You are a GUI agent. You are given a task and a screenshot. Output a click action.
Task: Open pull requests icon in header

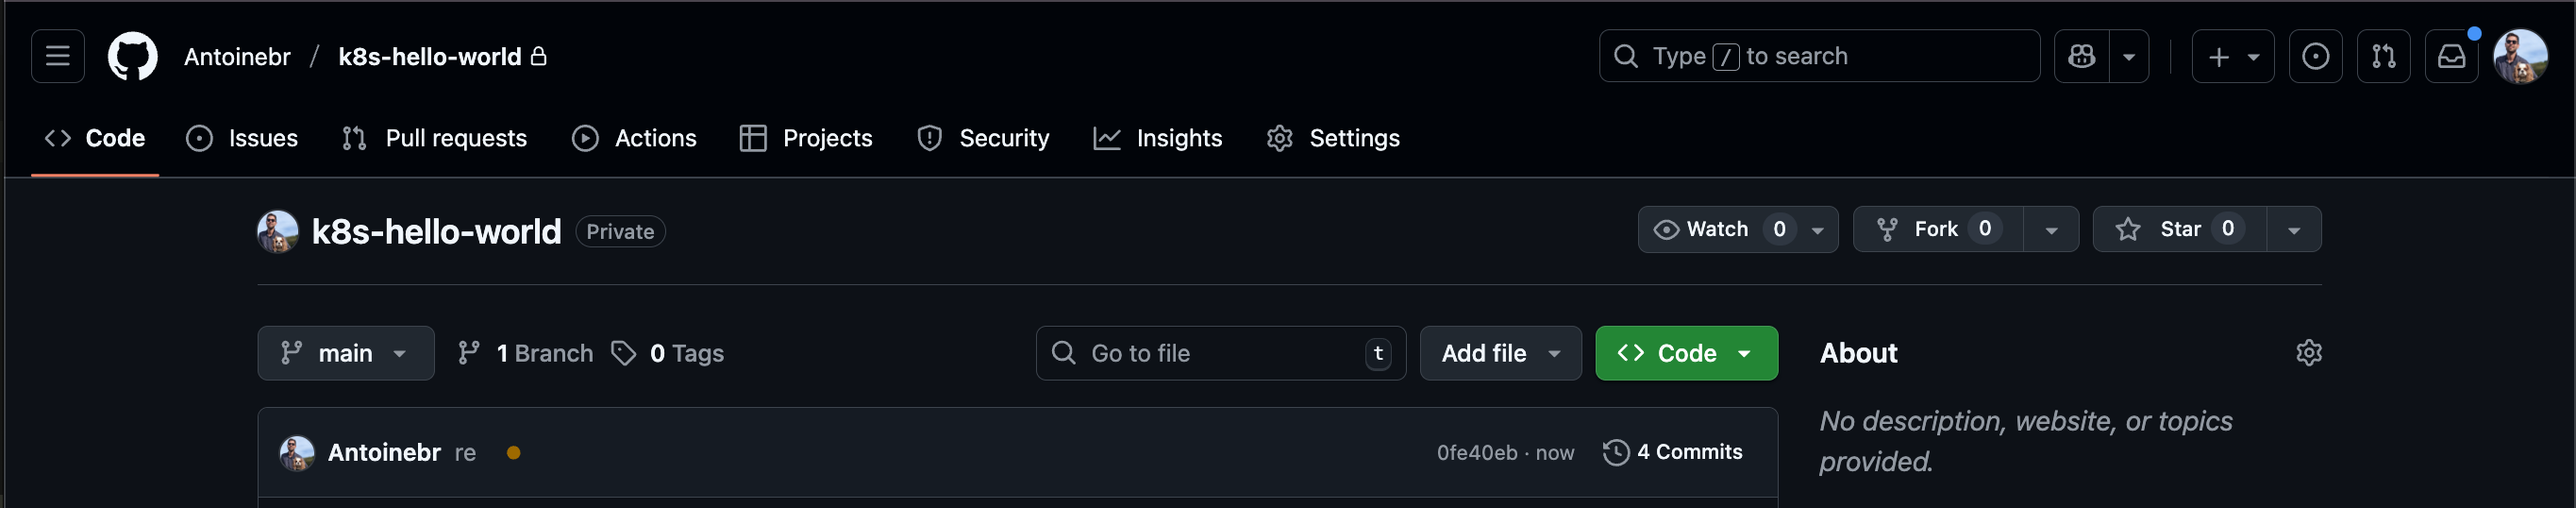coord(2383,56)
